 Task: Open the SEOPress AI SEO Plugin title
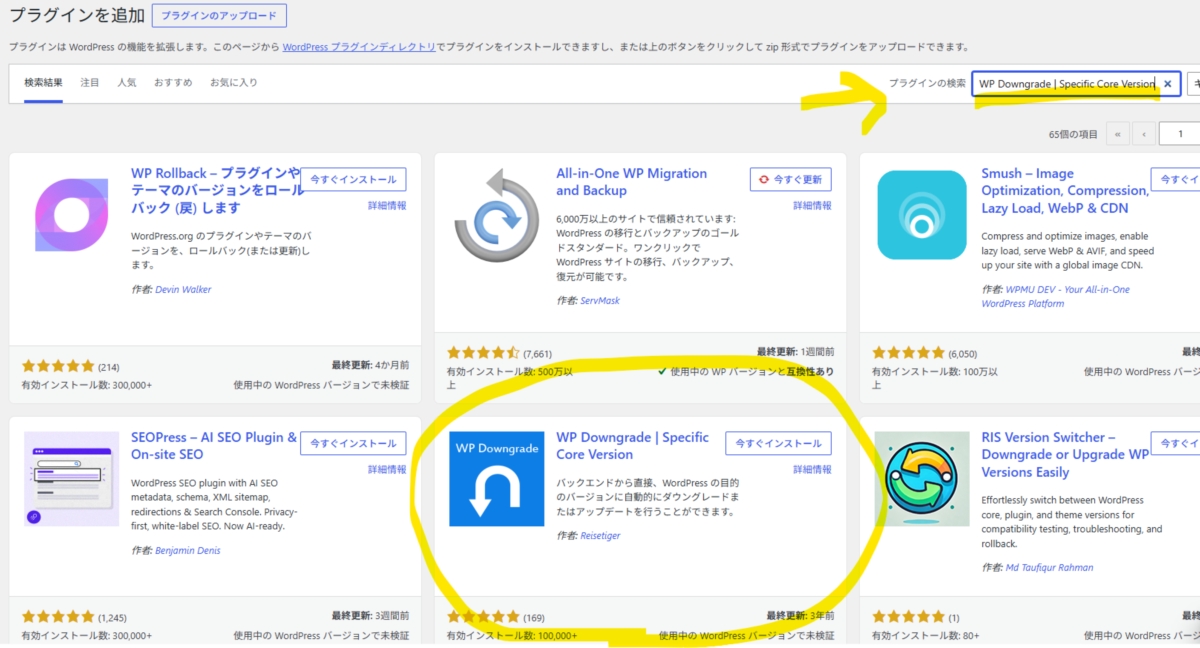click(x=214, y=446)
